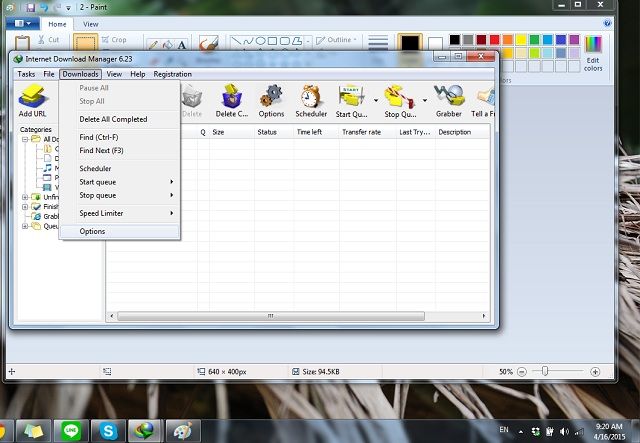
Task: Collapse the All Downloads tree node
Action: [x=25, y=139]
